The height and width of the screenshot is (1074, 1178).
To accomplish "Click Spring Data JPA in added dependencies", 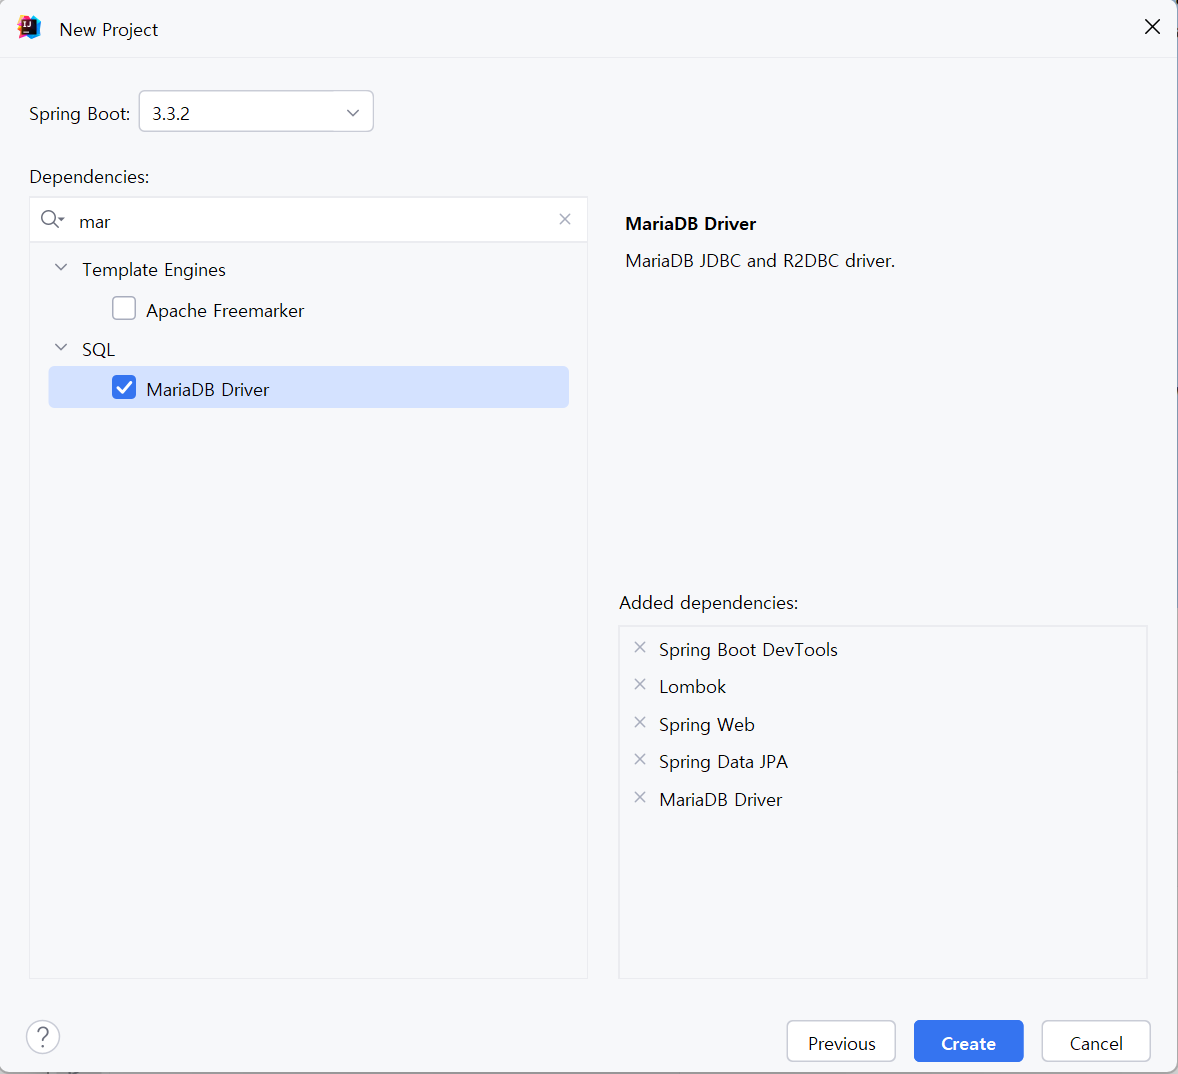I will coord(723,762).
